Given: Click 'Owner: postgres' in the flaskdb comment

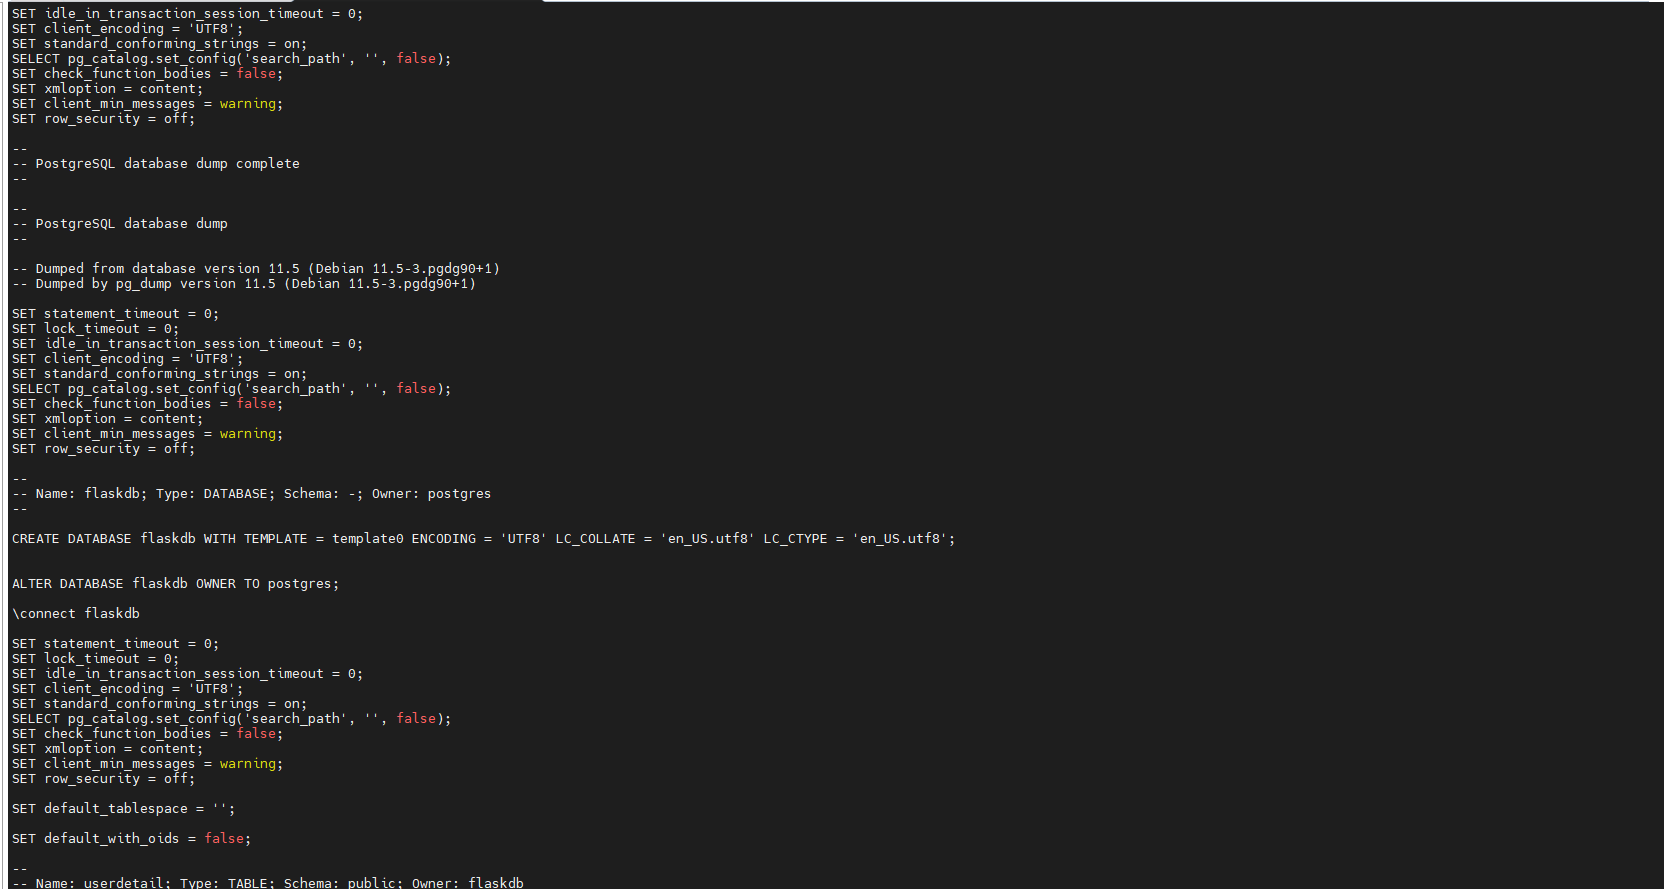Looking at the screenshot, I should point(432,494).
